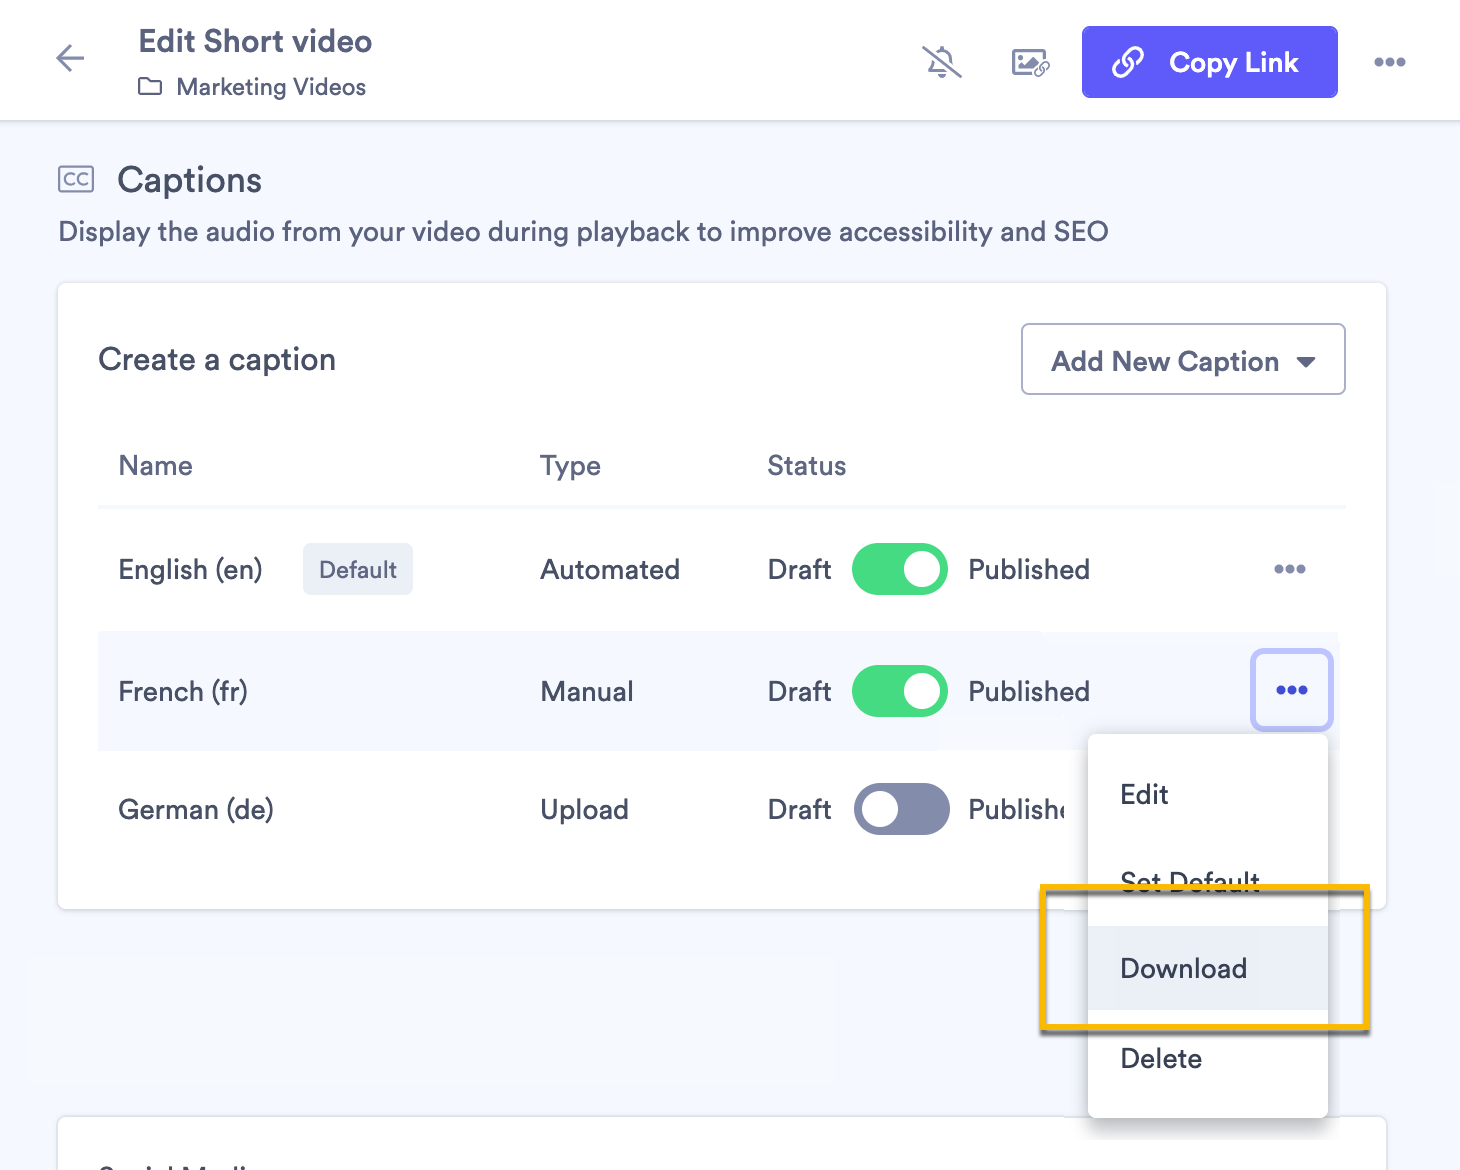1460x1170 pixels.
Task: Open the top-right more options menu
Action: [x=1389, y=62]
